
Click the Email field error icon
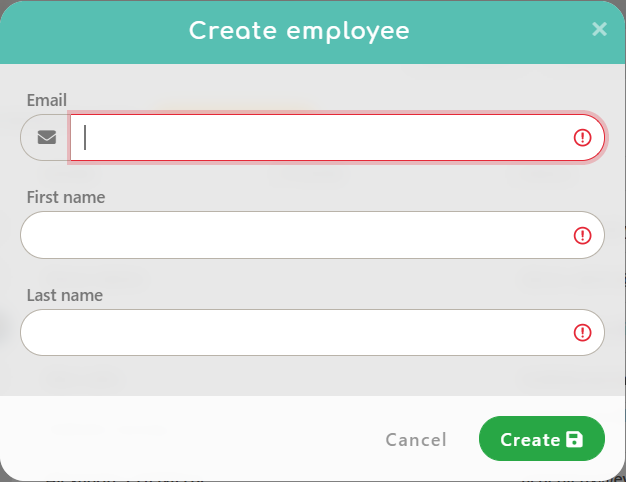click(582, 138)
